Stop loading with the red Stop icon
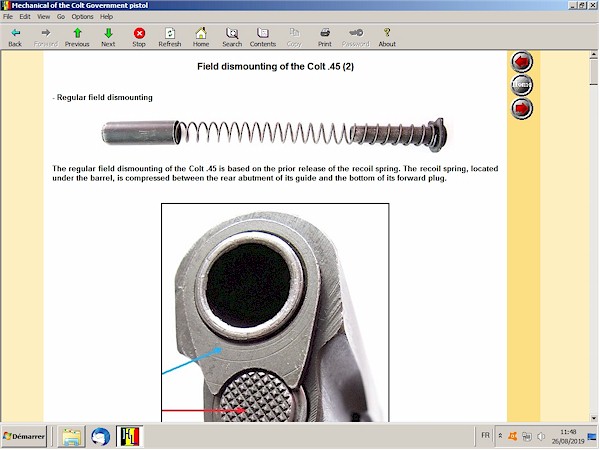This screenshot has height=450, width=600. click(x=139, y=37)
